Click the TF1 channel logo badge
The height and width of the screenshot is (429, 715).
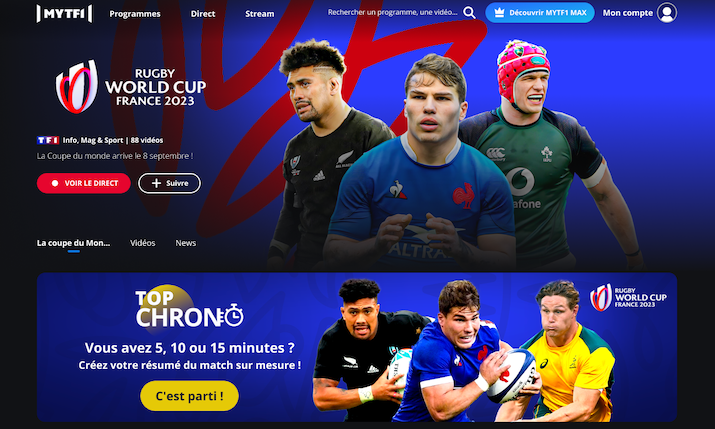(x=48, y=140)
